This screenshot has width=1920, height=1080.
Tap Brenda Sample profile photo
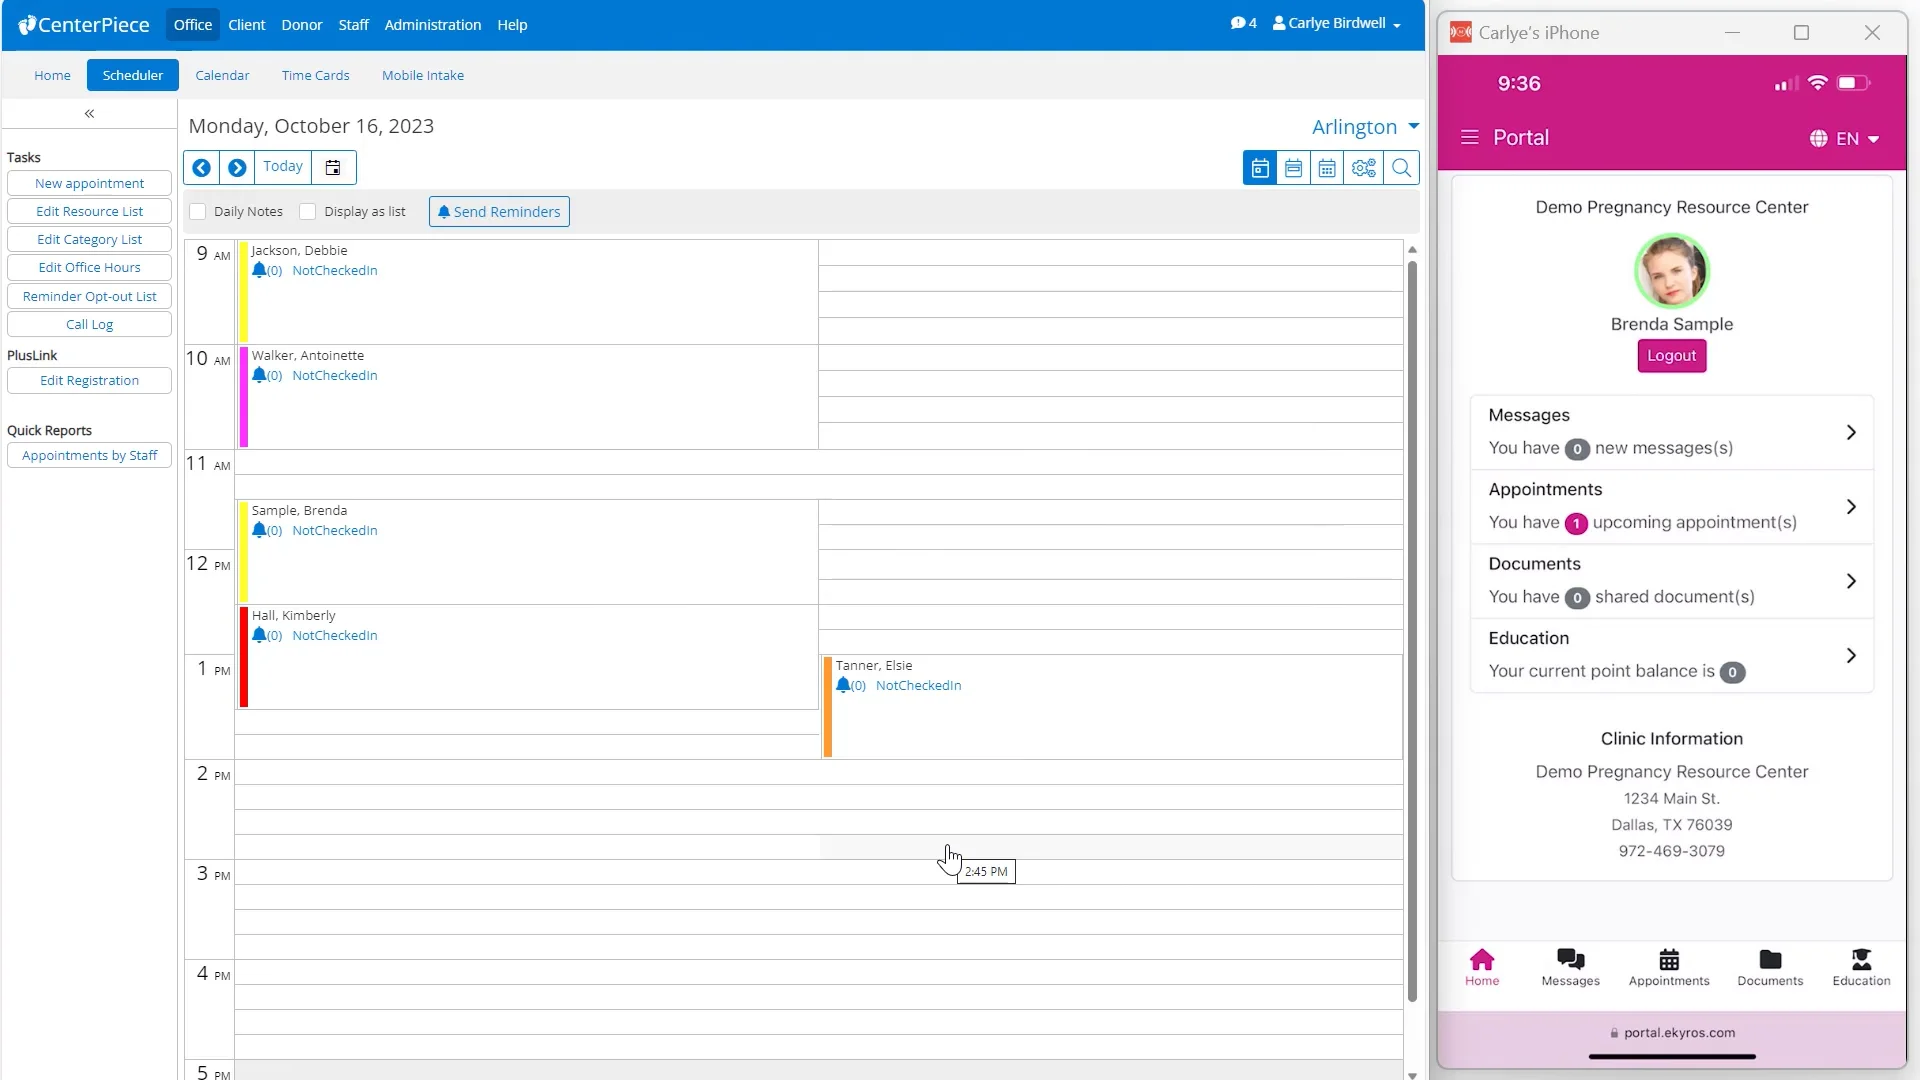pyautogui.click(x=1671, y=271)
